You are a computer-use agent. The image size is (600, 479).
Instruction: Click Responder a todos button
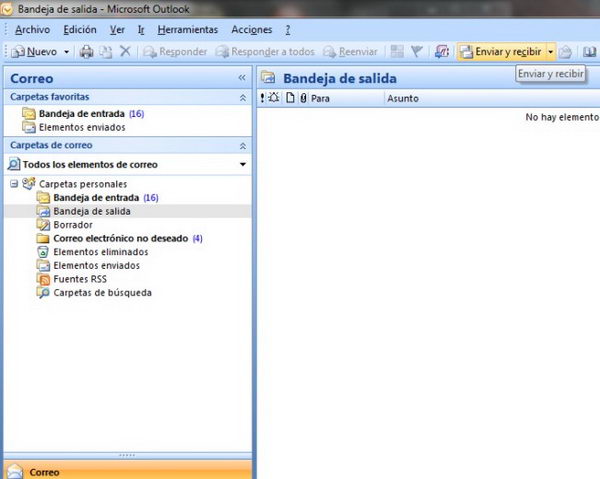point(265,52)
